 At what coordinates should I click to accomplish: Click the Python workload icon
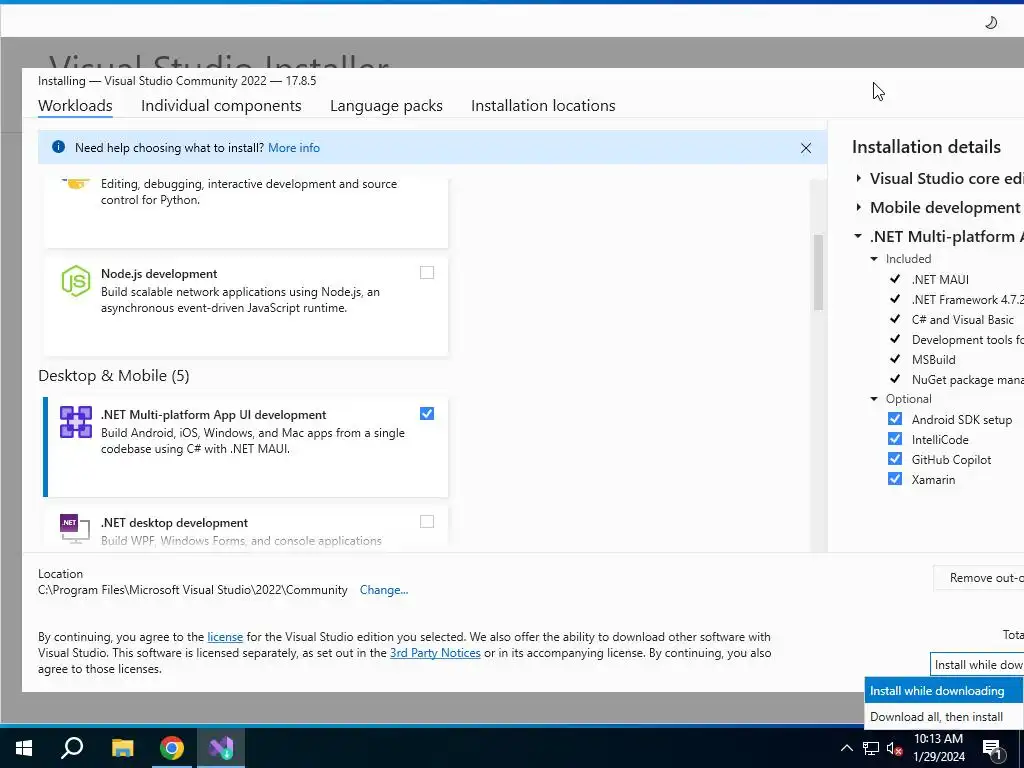coord(76,184)
